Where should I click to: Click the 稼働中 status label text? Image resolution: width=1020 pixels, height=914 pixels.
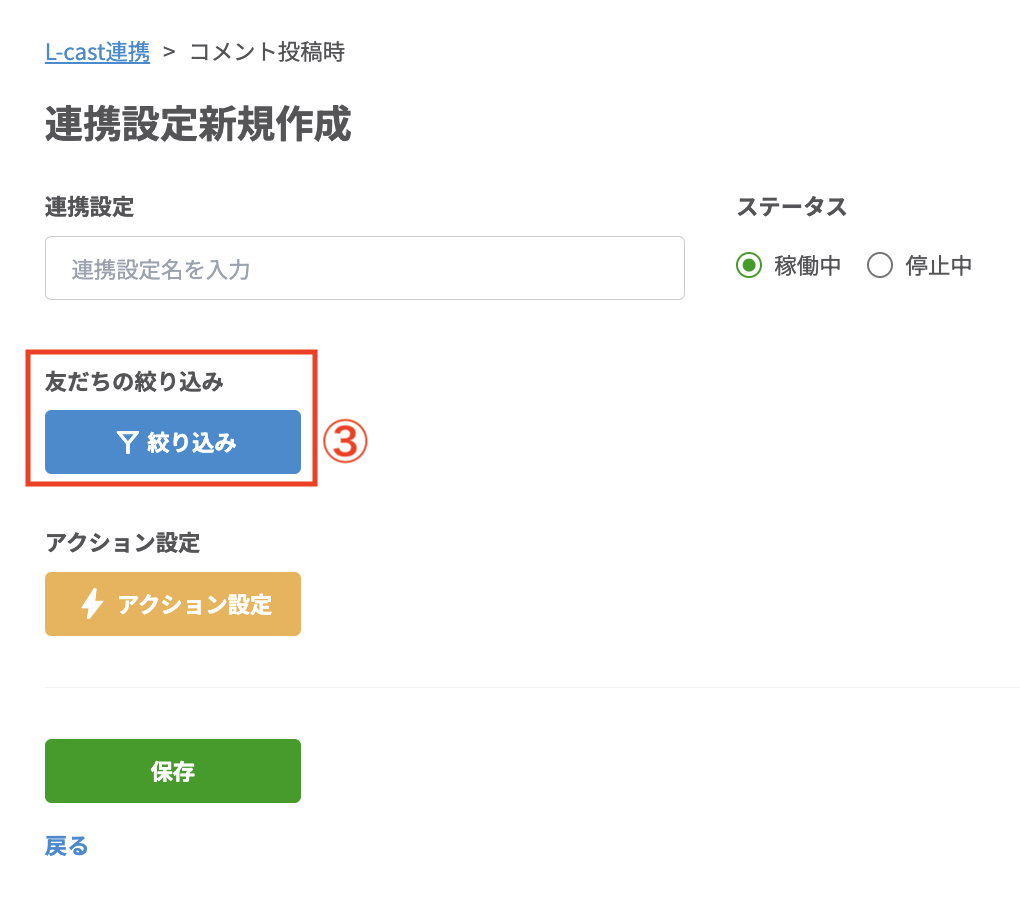[807, 266]
